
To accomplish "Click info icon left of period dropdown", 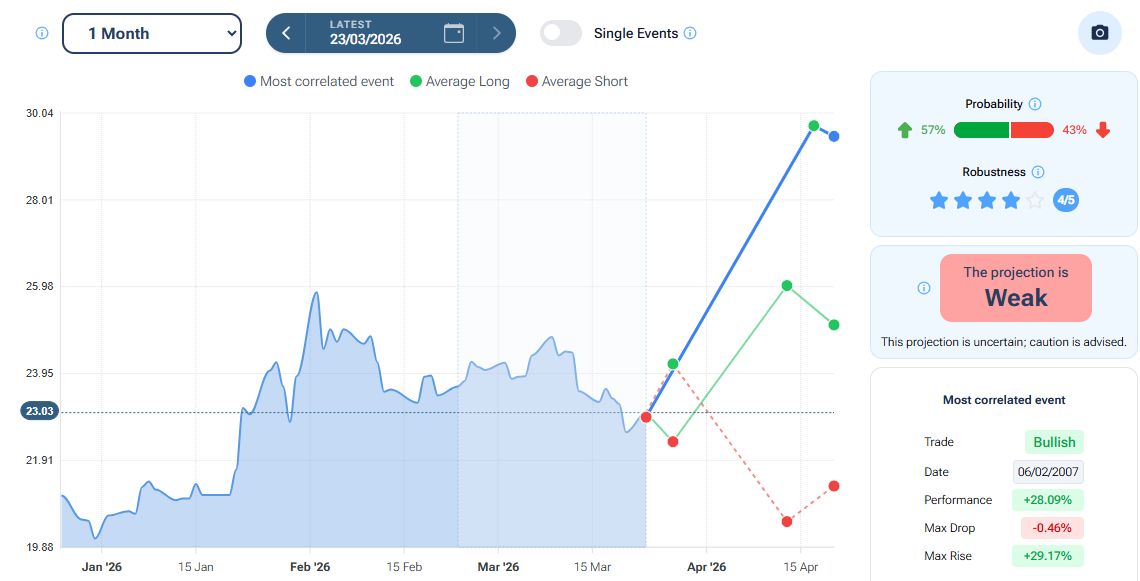I will pyautogui.click(x=42, y=33).
